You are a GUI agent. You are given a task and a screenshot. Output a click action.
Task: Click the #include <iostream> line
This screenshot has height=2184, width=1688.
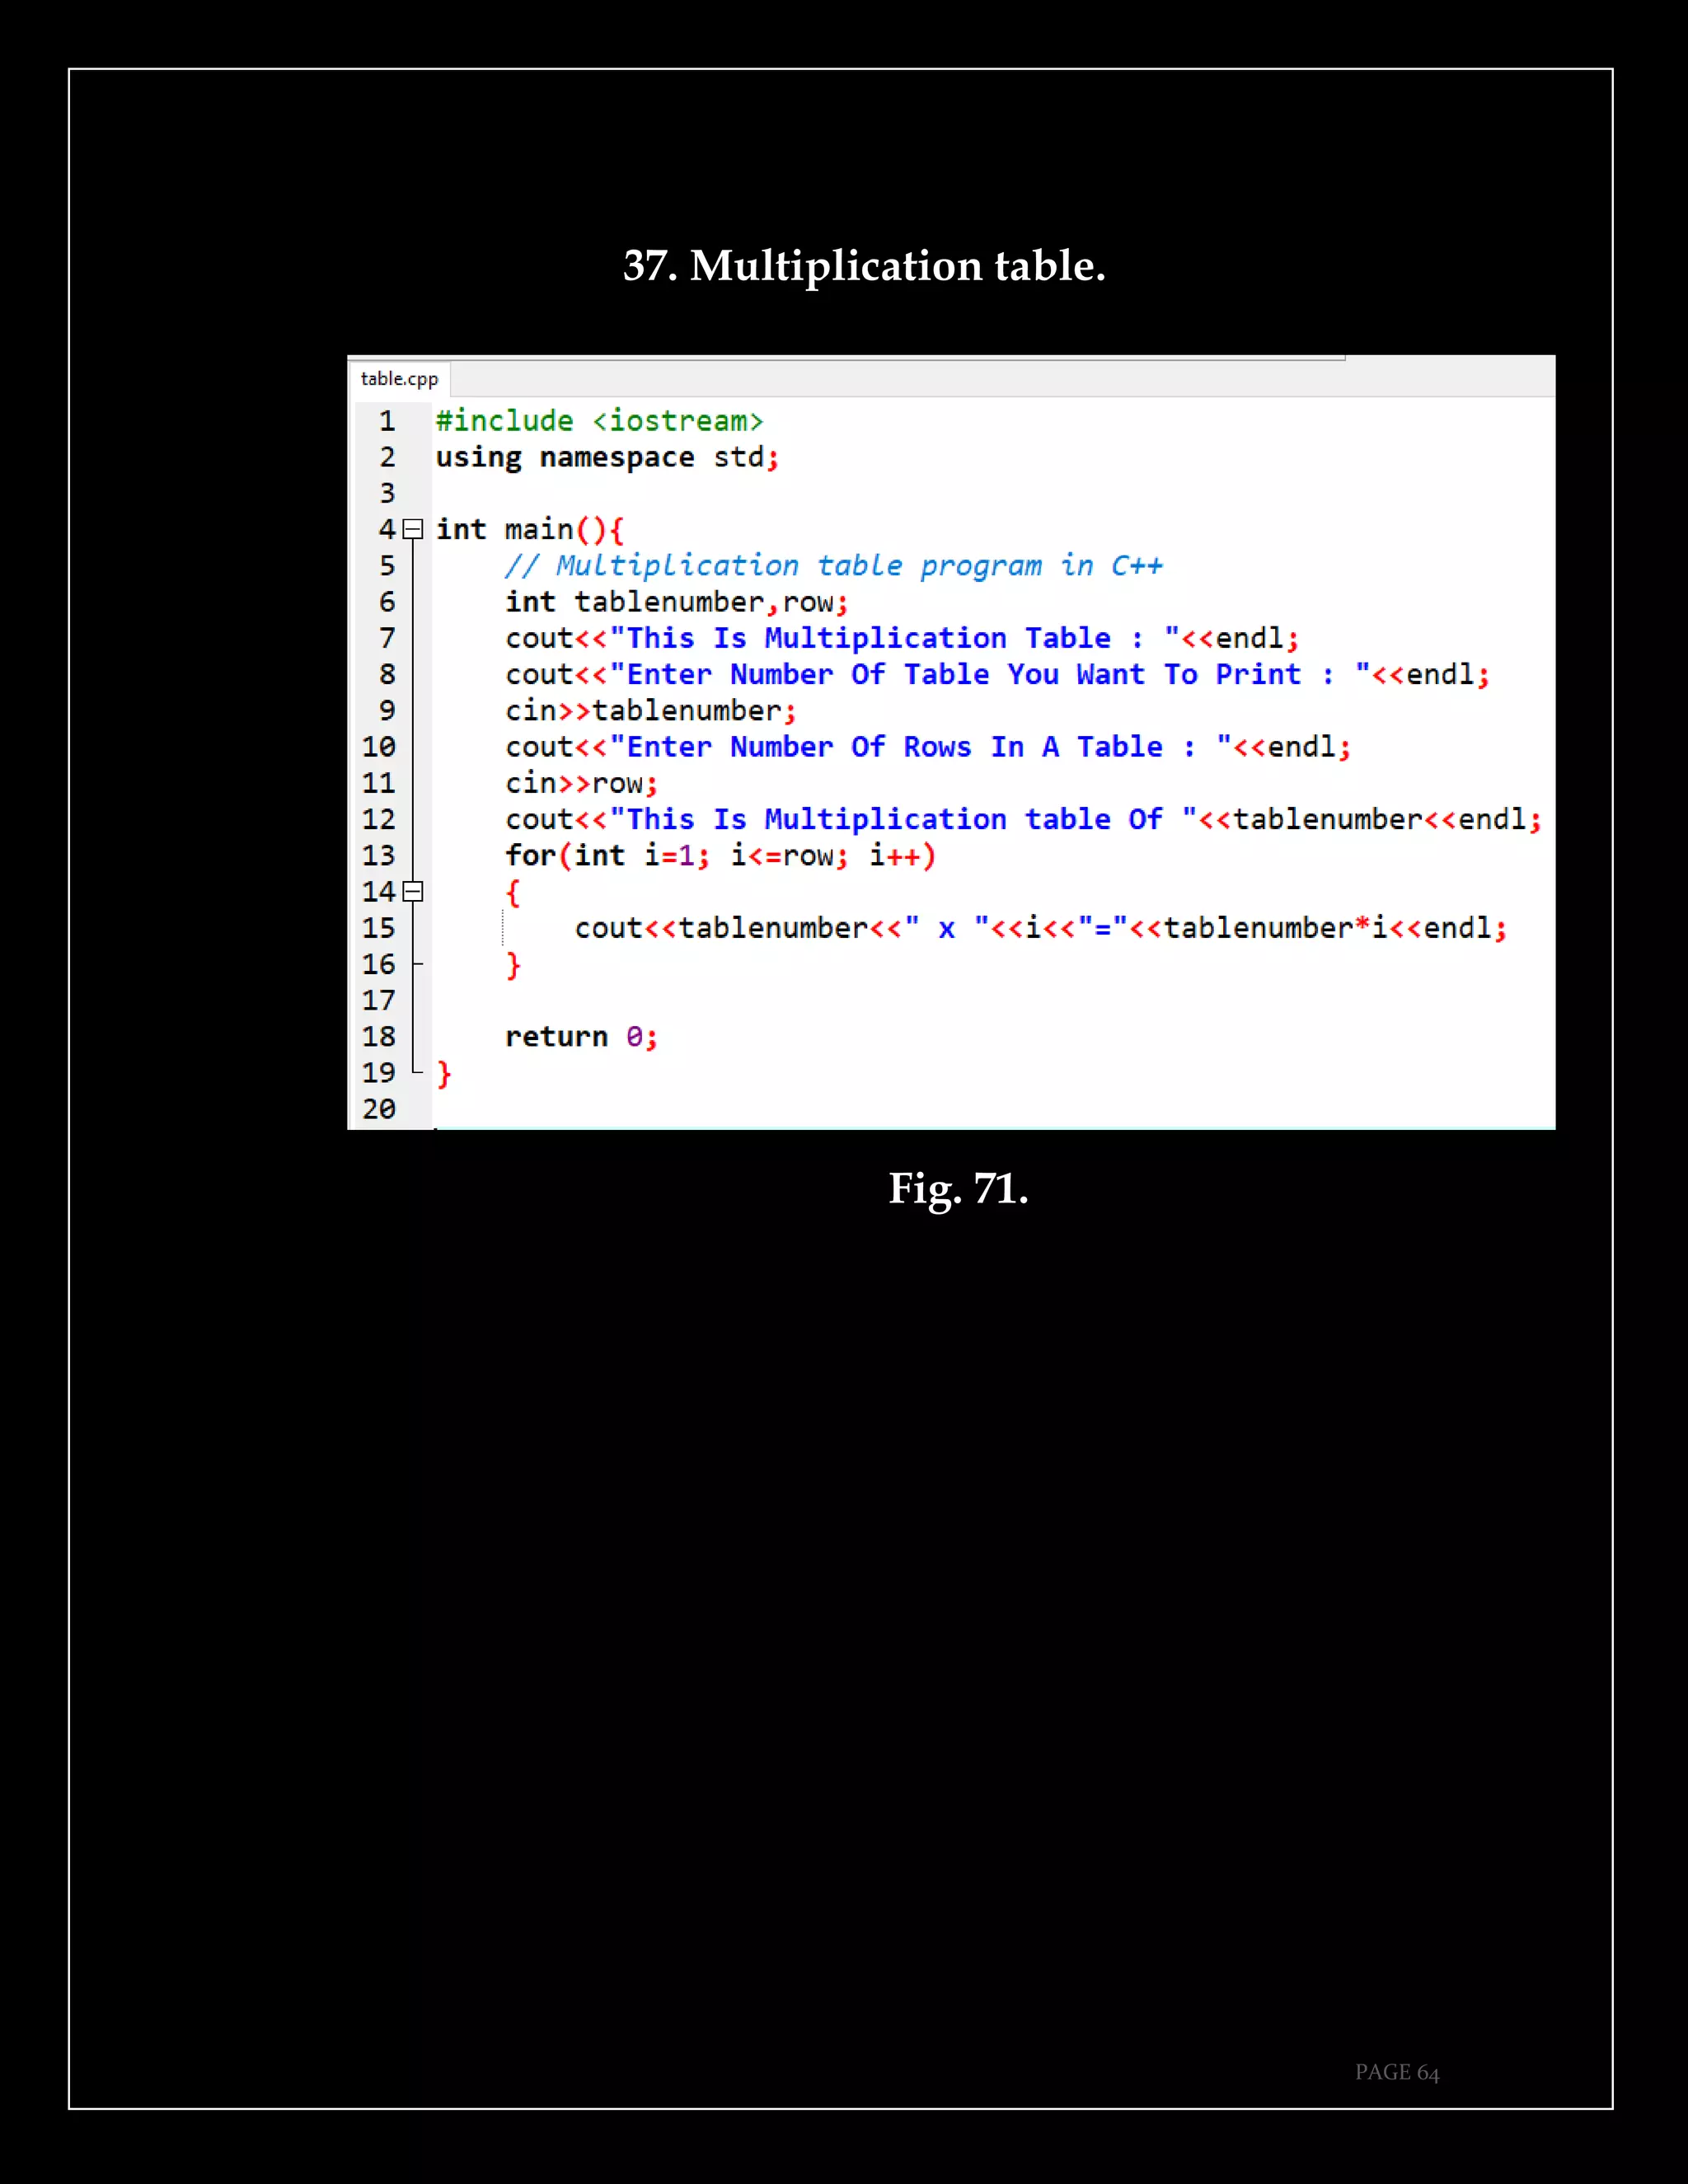[599, 421]
